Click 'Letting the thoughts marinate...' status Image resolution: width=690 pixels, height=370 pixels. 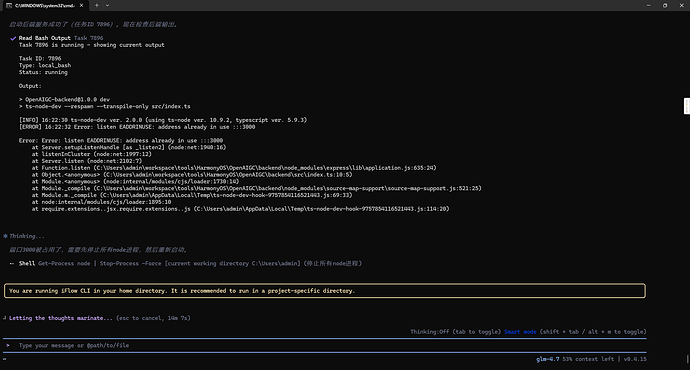[61, 318]
